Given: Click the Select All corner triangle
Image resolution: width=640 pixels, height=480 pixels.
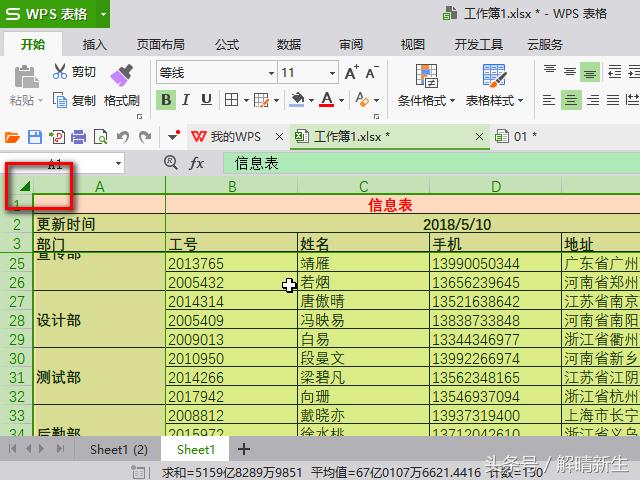Looking at the screenshot, I should (24, 187).
